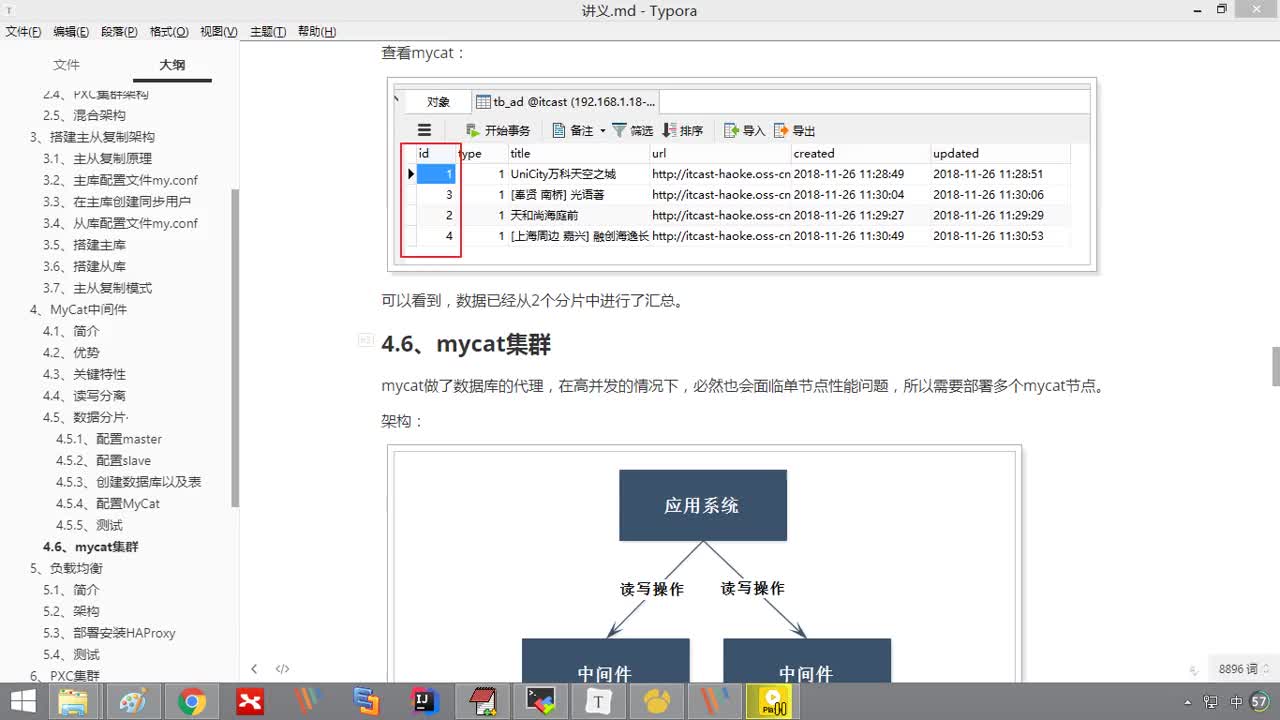1280x720 pixels.
Task: Toggle source code mode icon
Action: [x=282, y=669]
